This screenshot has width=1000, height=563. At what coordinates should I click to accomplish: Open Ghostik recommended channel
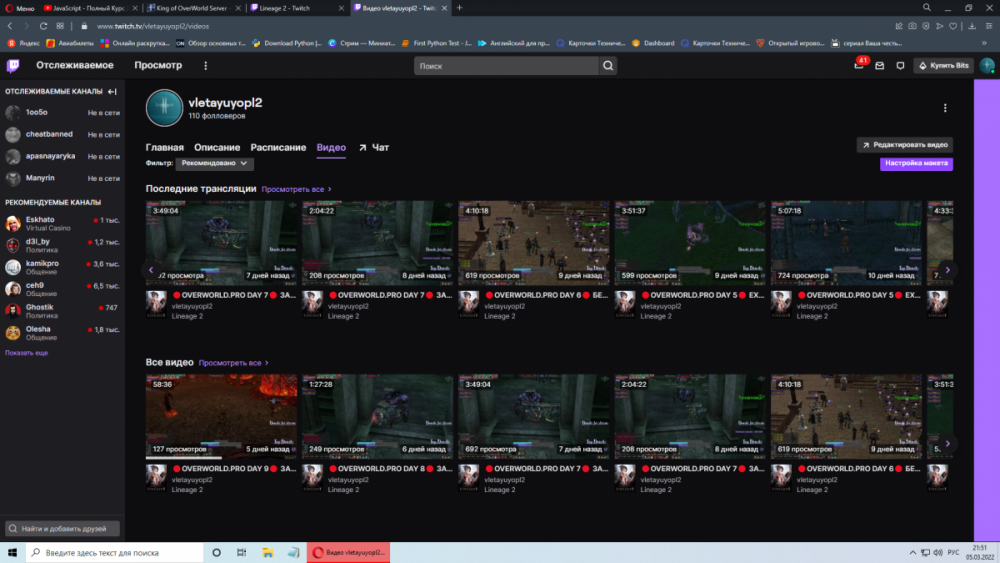coord(62,311)
